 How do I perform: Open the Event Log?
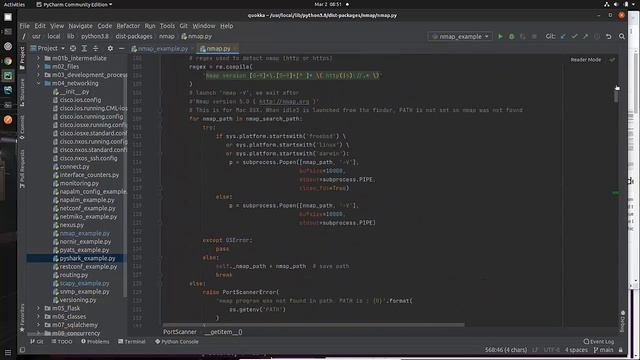599,342
